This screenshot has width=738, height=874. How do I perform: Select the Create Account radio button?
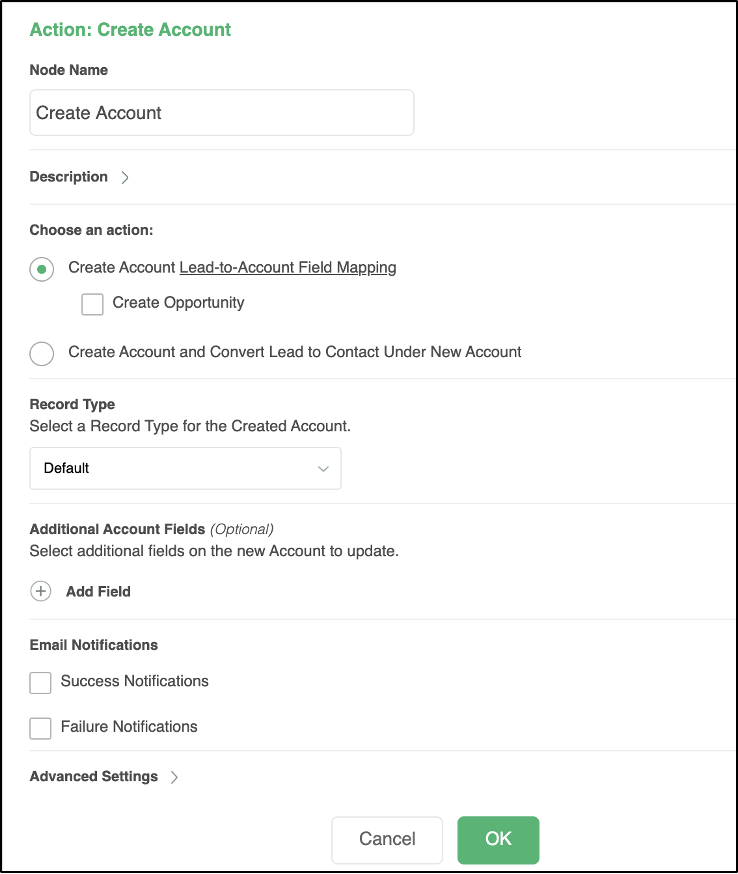tap(41, 269)
